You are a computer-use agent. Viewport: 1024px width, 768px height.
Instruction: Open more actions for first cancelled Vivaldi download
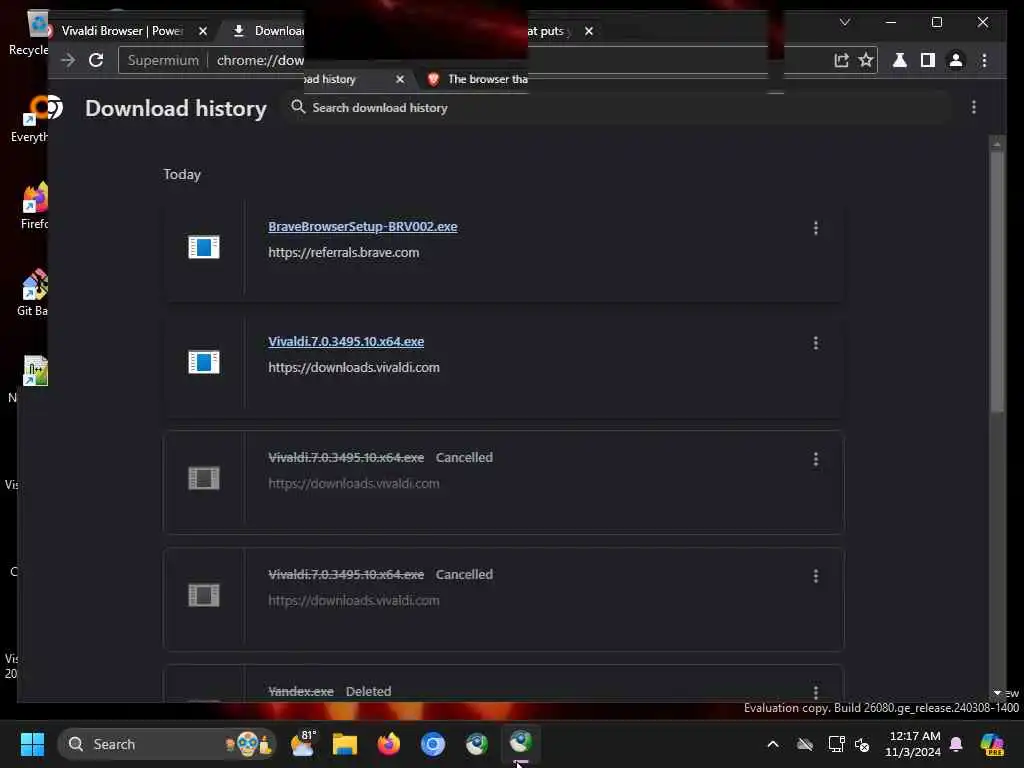[816, 459]
